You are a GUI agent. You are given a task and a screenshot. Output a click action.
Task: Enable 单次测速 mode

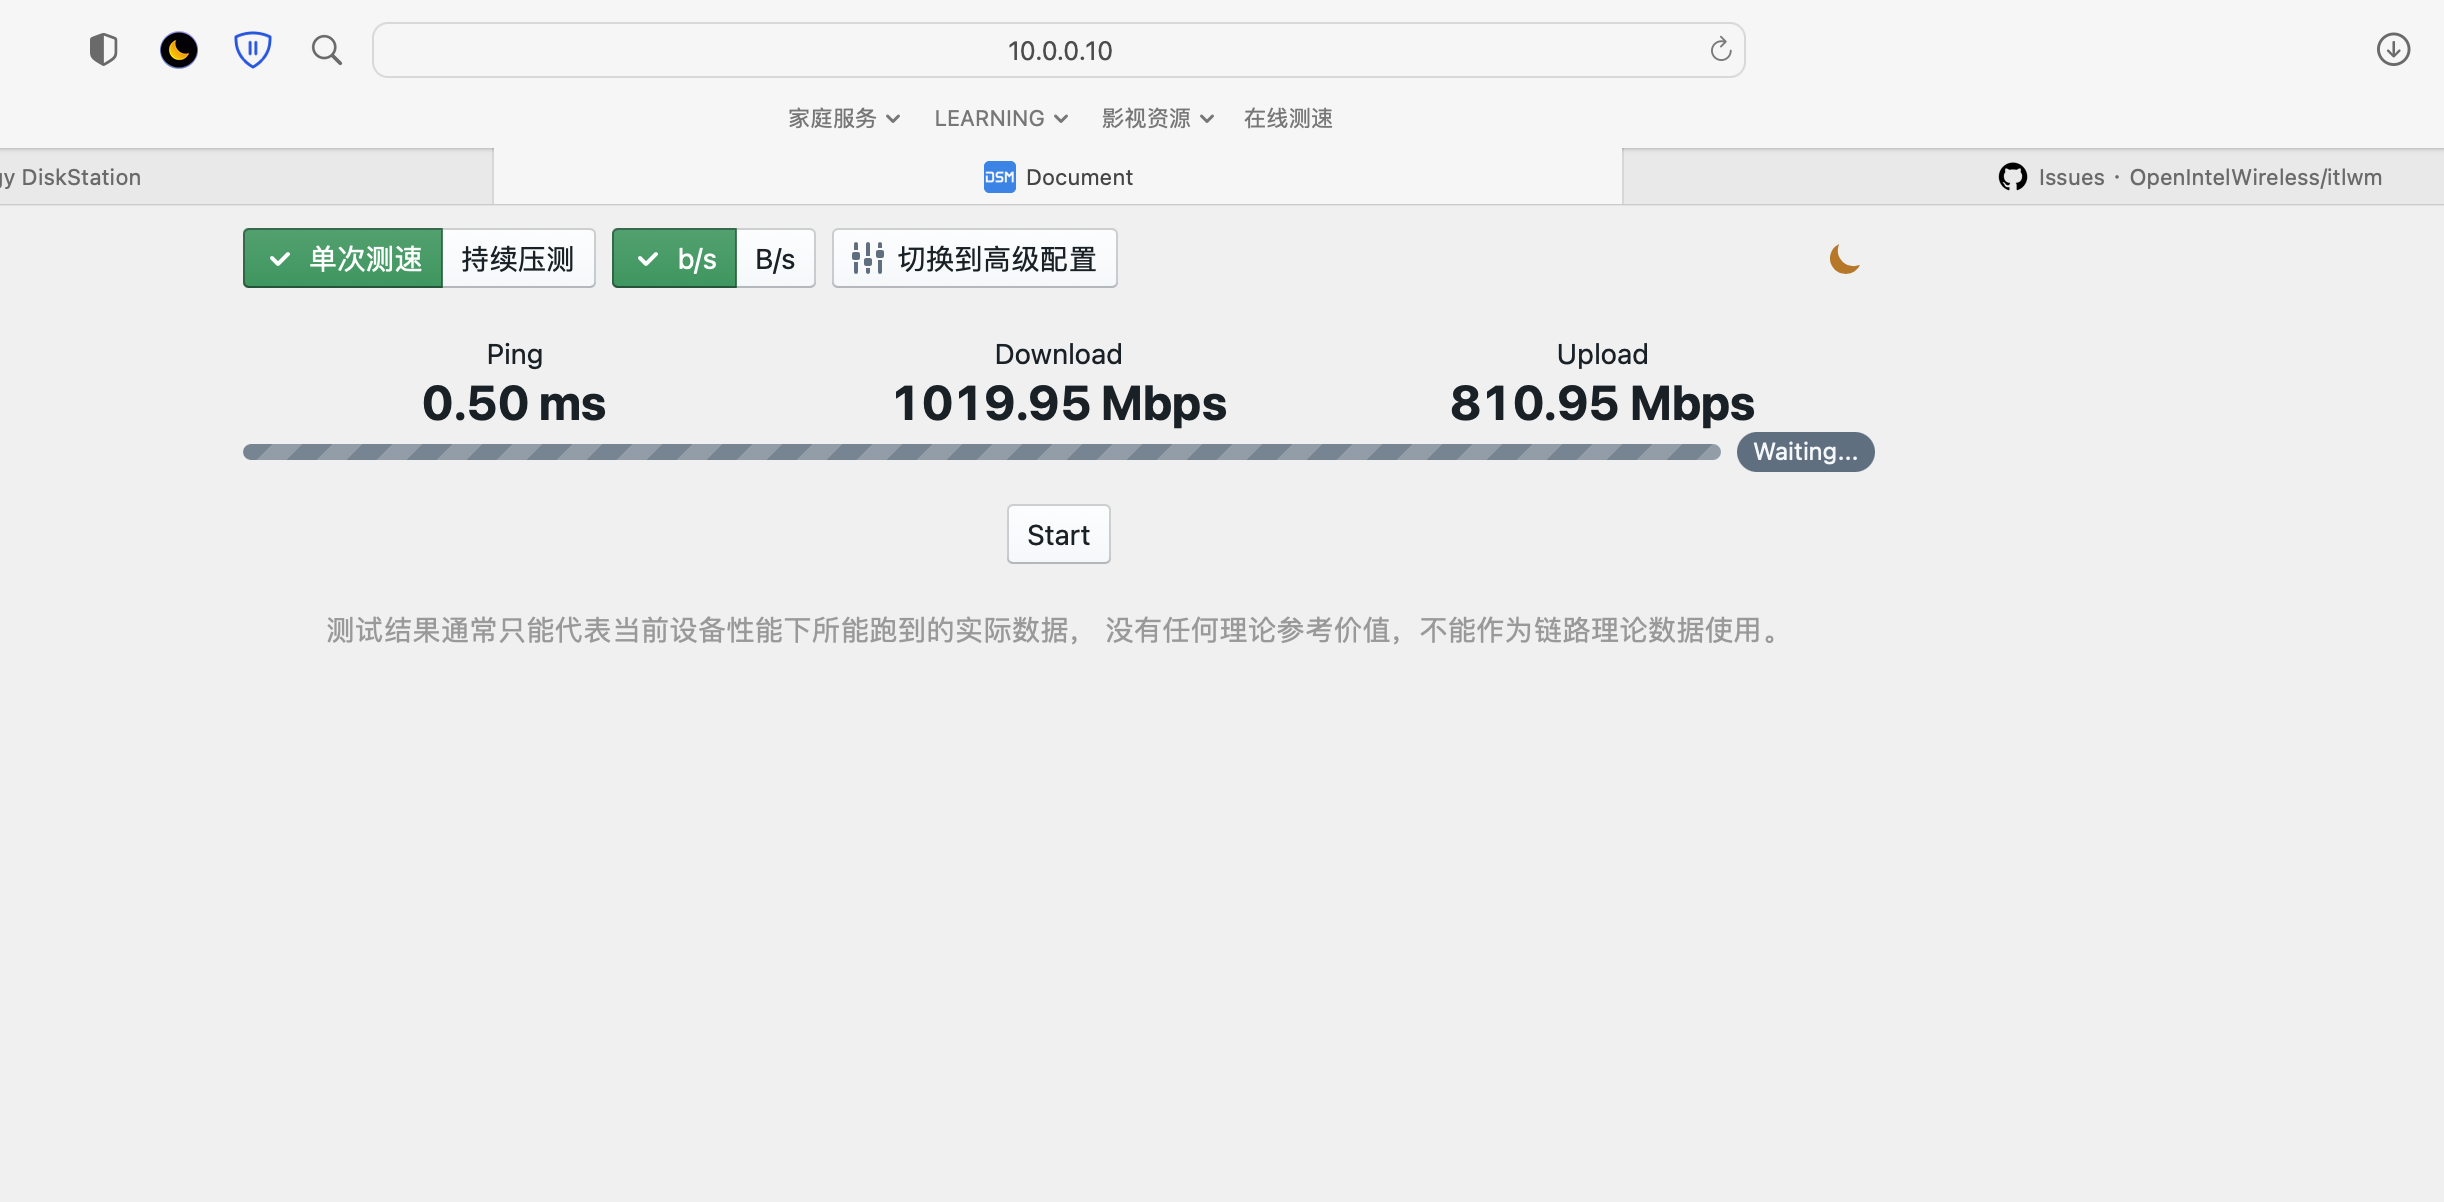coord(343,258)
